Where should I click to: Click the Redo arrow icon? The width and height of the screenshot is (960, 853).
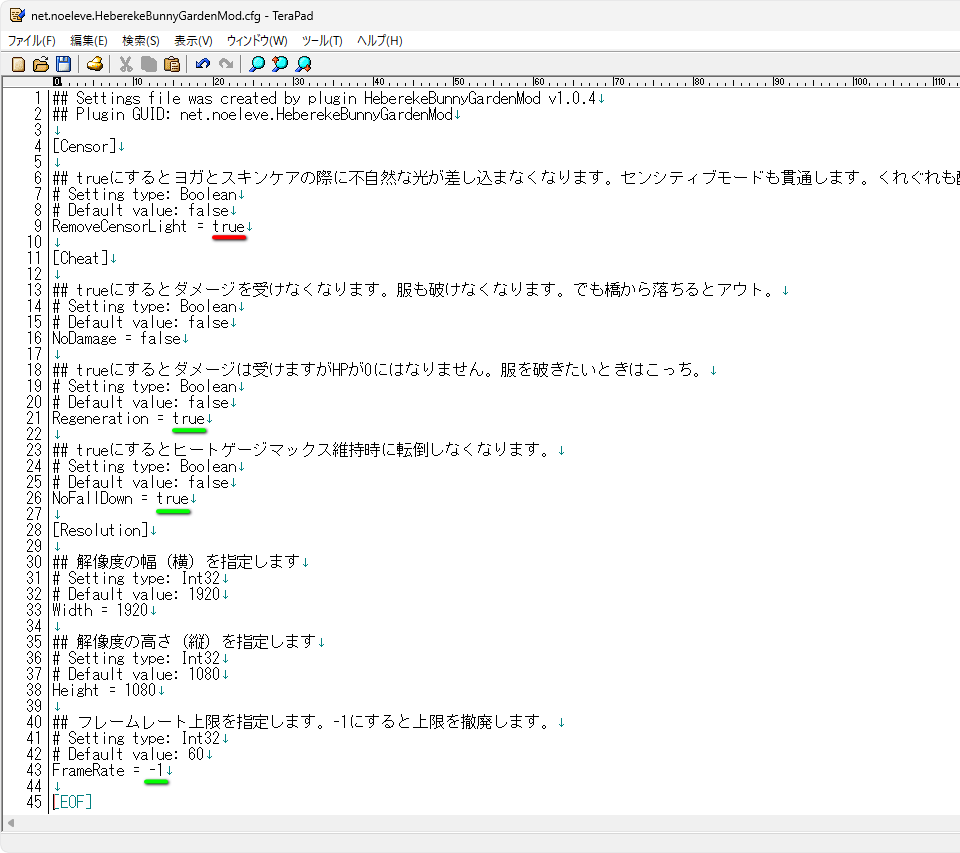226,64
